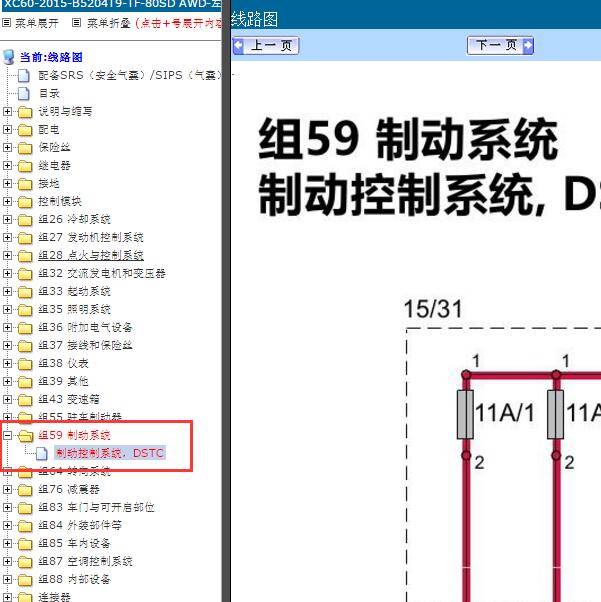The height and width of the screenshot is (602, 601).
Task: Expand the 组26 冷却系统 folder
Action: 7,220
